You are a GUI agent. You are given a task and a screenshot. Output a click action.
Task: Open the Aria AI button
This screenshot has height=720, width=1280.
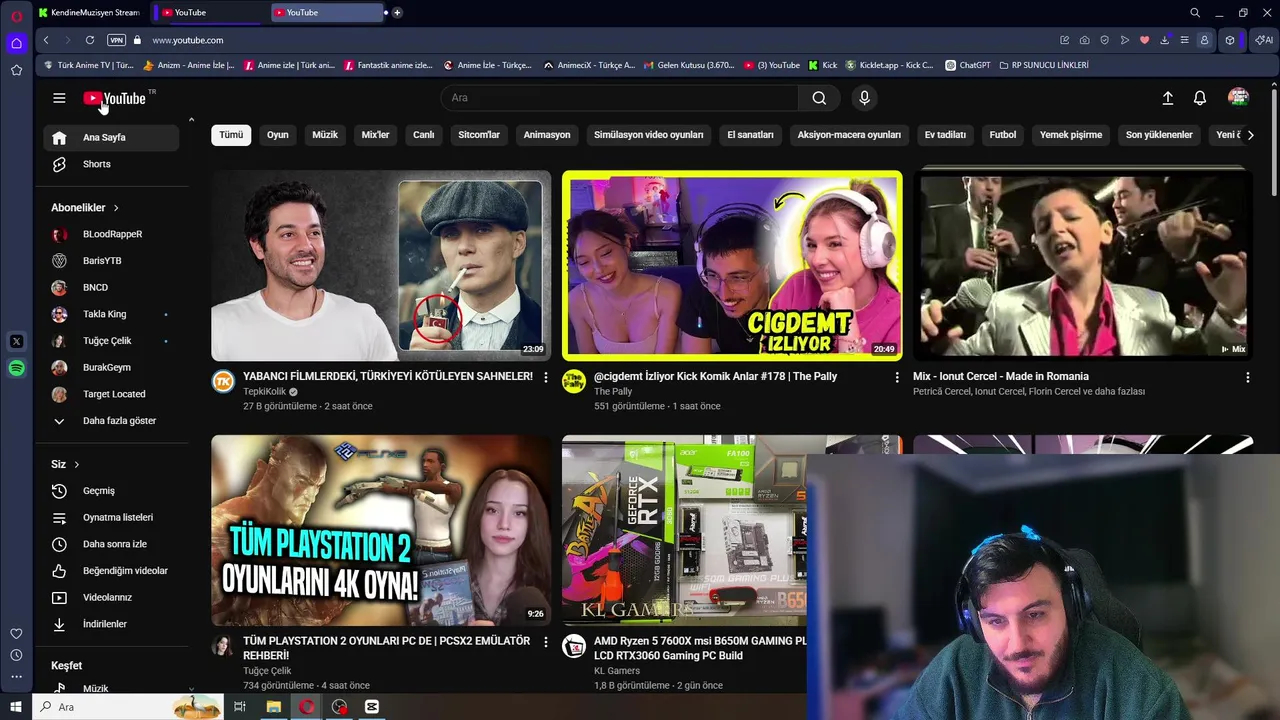tap(1264, 40)
